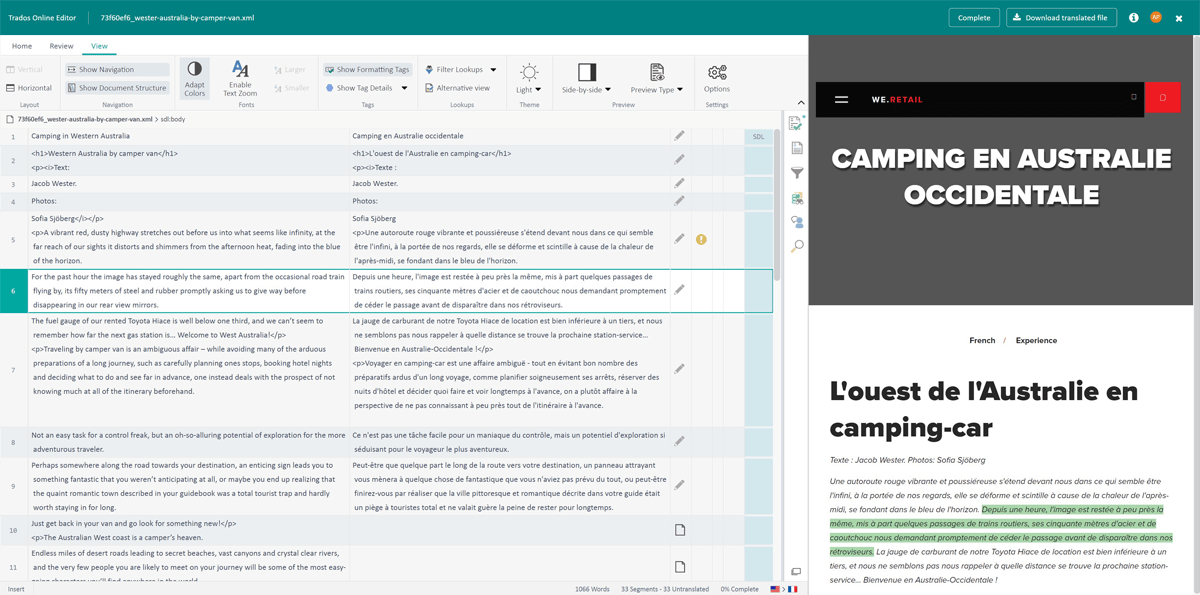Expand the Filter Lookups dropdown
This screenshot has height=595, width=1200.
coord(492,70)
